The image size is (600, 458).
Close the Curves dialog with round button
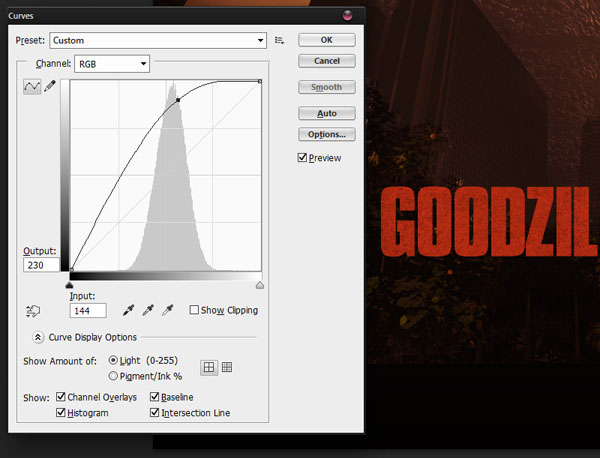pyautogui.click(x=347, y=16)
